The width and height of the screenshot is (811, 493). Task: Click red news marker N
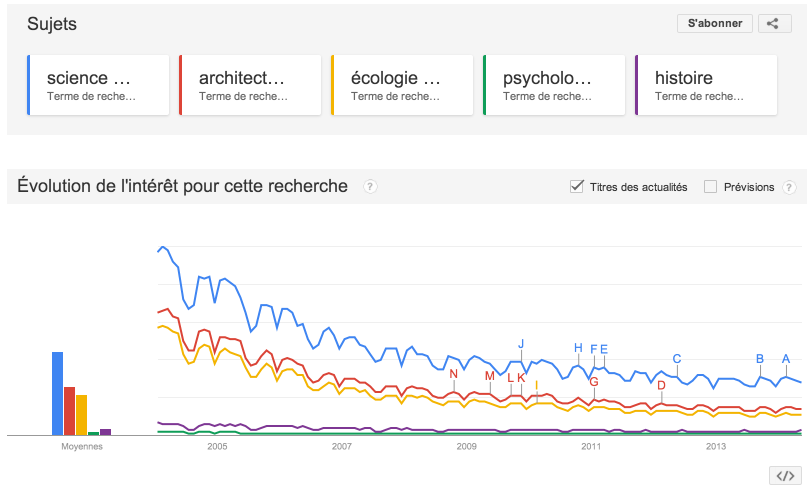tap(454, 374)
